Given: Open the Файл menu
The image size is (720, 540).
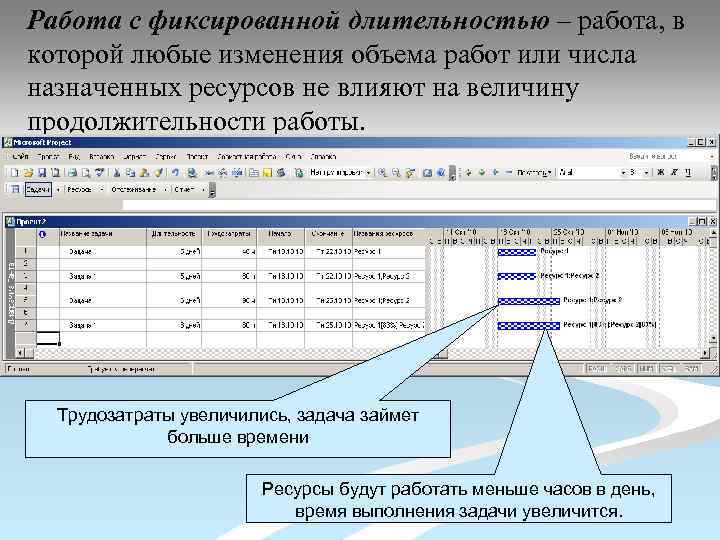Looking at the screenshot, I should [21, 157].
